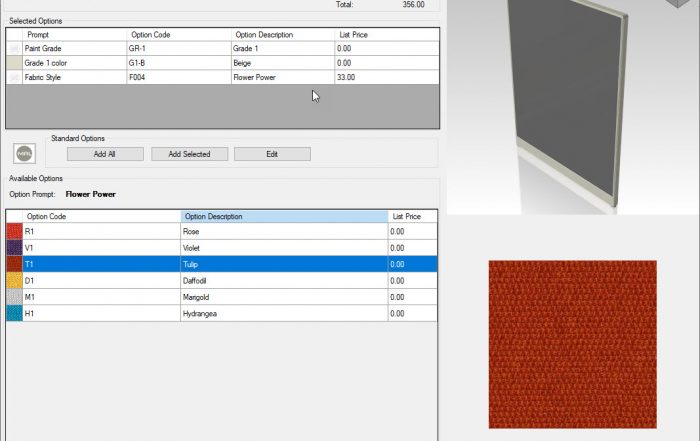The image size is (700, 441).
Task: Pick the Daffodil yellow swatch icon
Action: [14, 281]
